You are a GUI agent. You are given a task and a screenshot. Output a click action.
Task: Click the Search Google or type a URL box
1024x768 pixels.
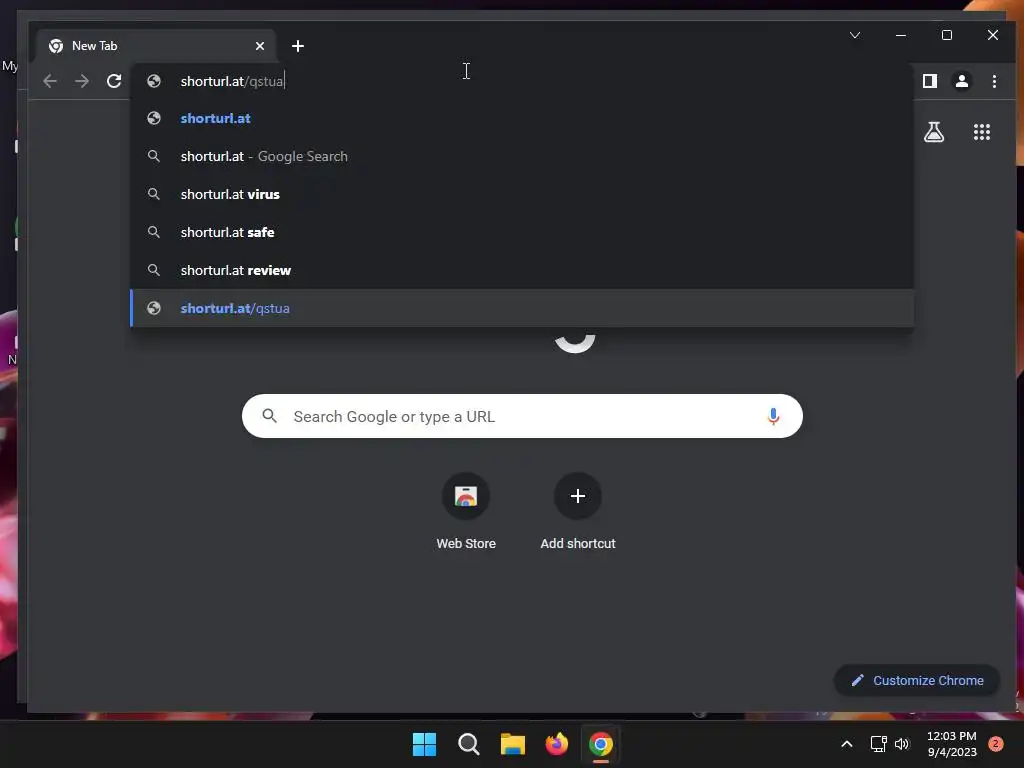click(x=522, y=416)
